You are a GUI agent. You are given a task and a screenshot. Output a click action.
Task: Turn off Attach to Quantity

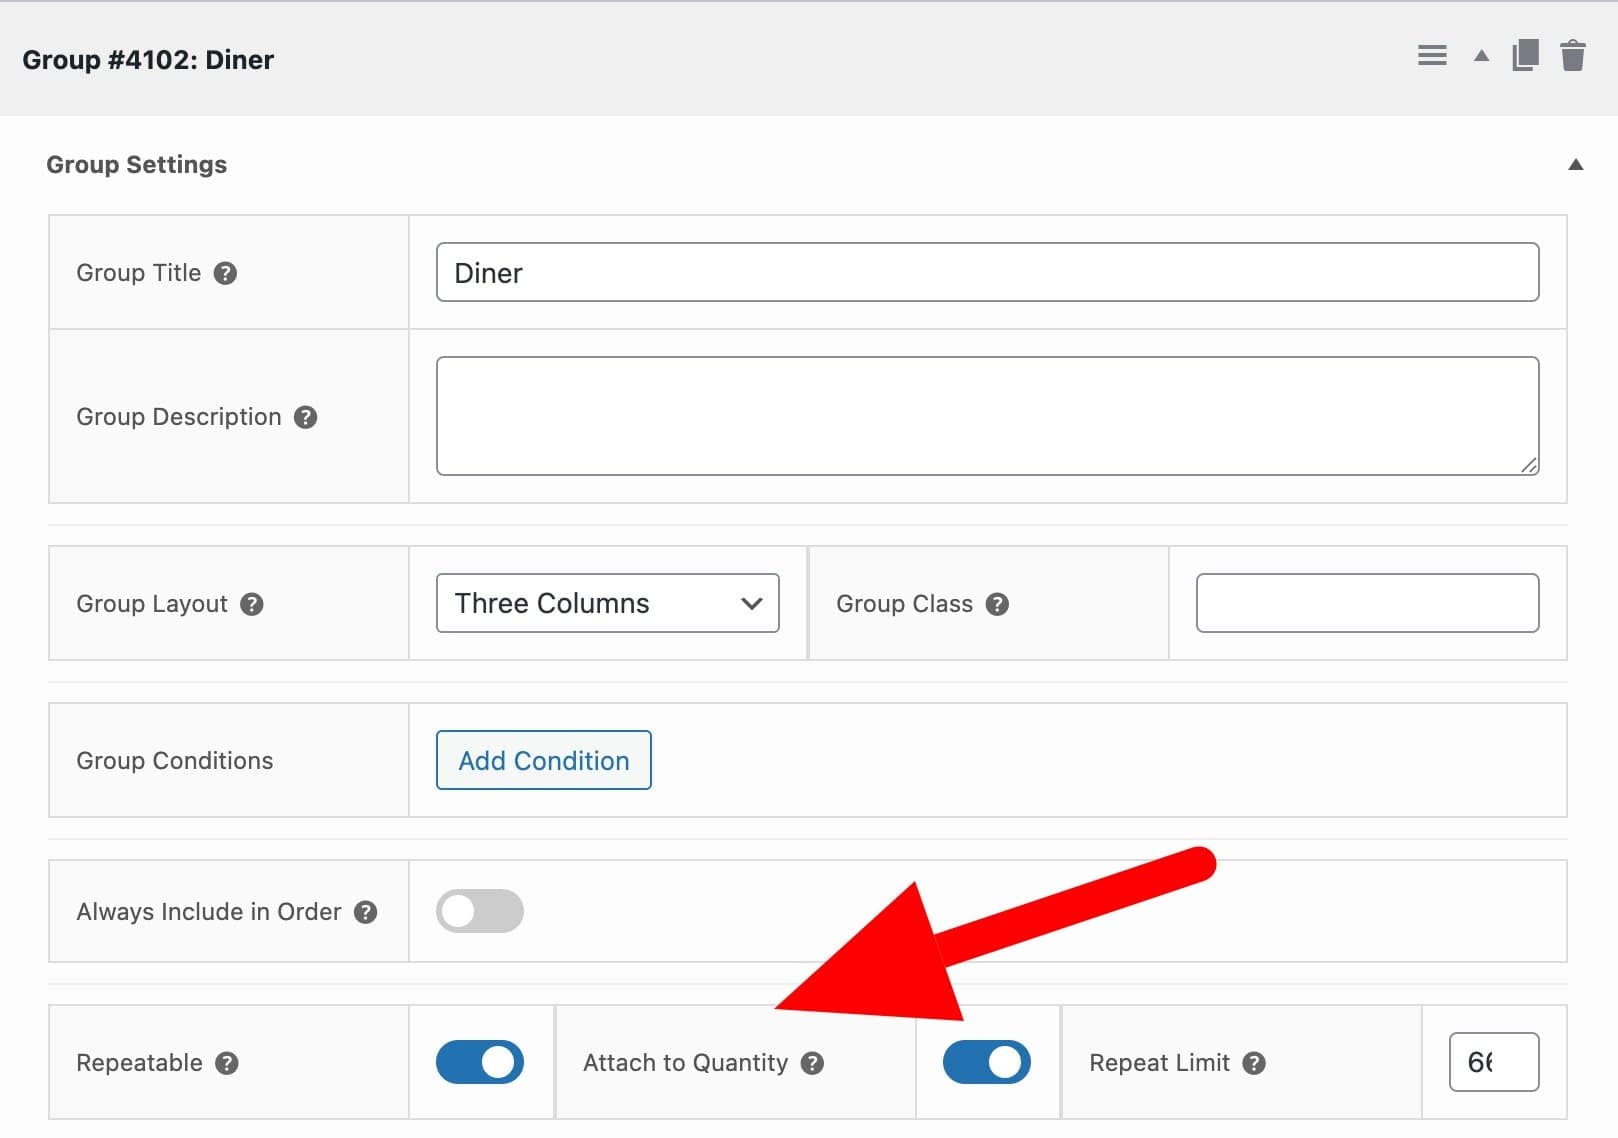point(987,1062)
